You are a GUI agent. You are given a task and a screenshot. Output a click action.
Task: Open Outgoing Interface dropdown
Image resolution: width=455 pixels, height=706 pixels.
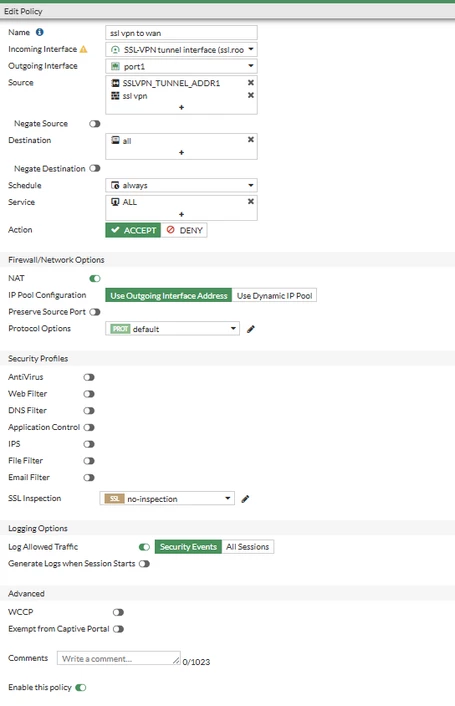point(181,66)
